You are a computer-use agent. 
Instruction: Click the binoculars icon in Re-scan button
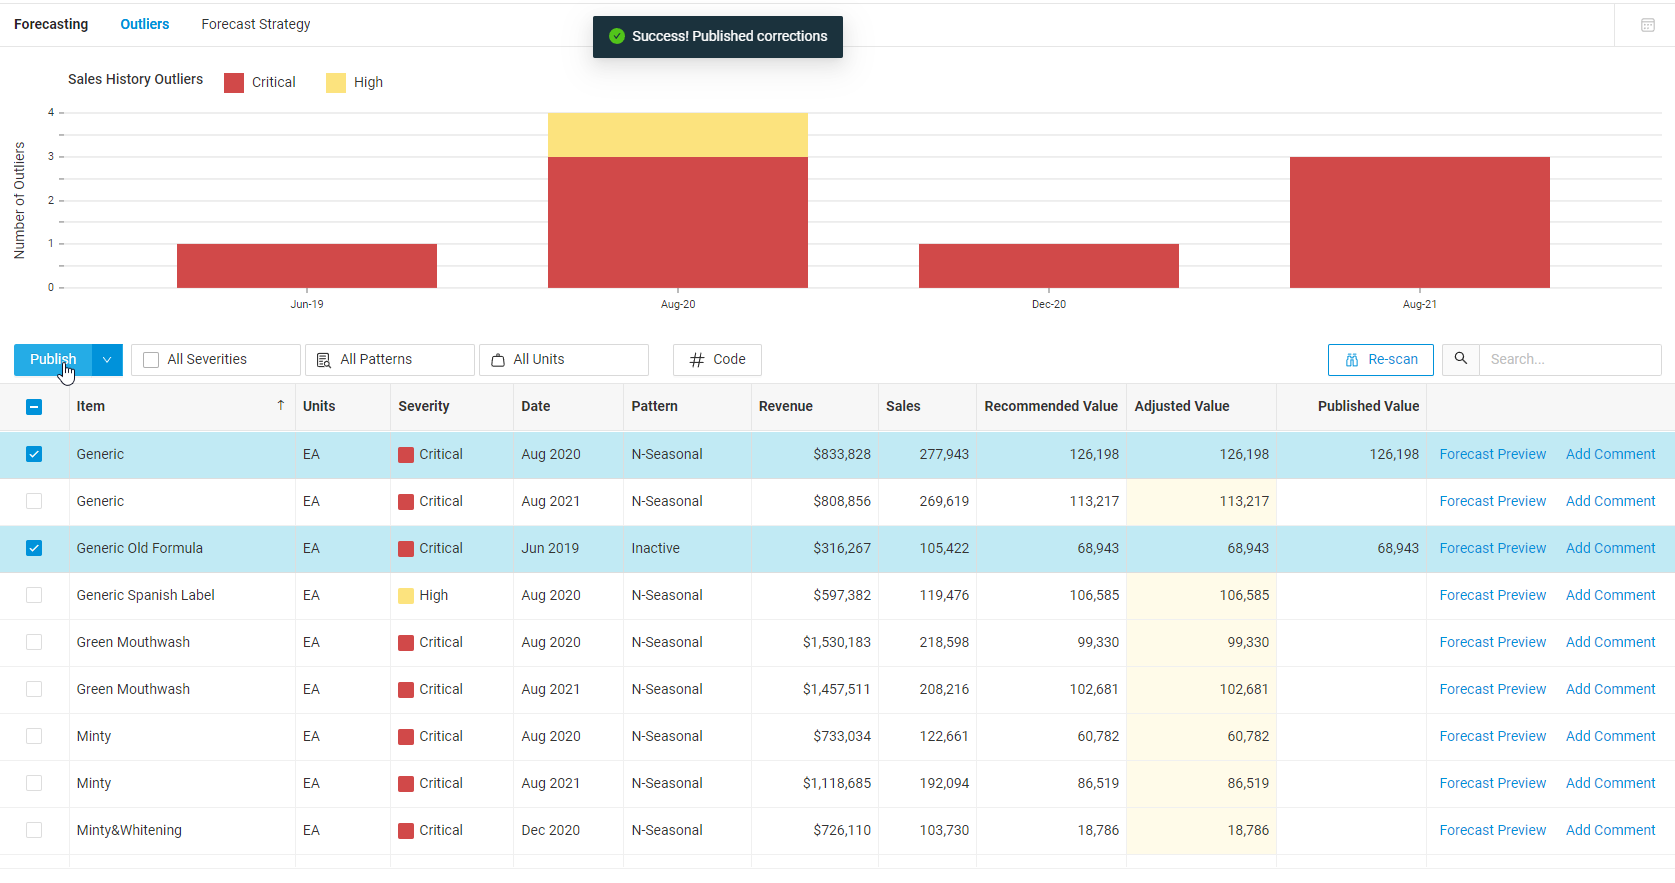click(x=1352, y=360)
